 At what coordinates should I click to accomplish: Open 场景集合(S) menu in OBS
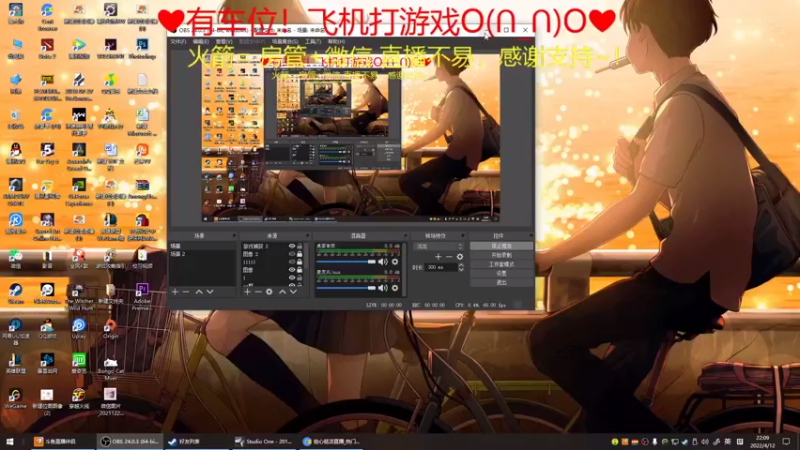[x=285, y=41]
